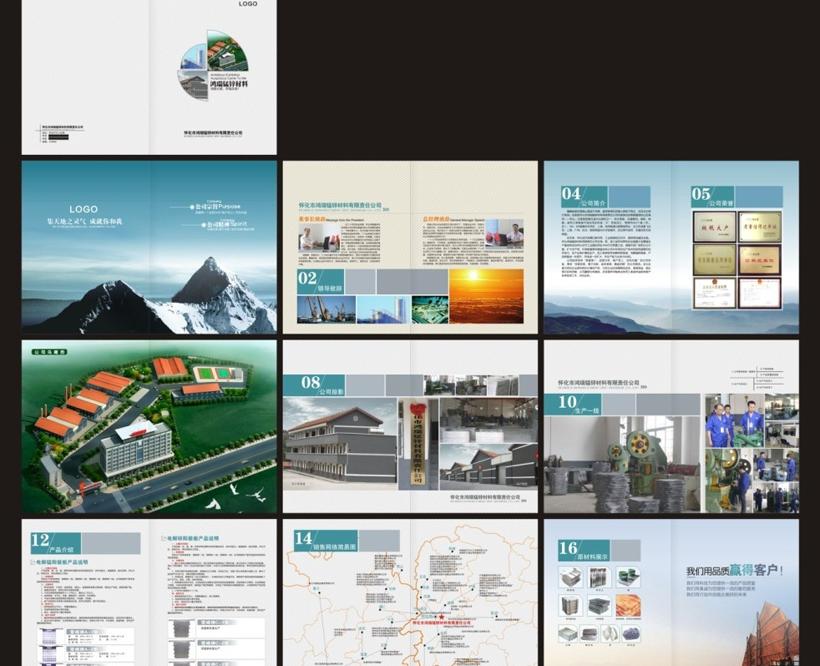
Task: Click the vertical company signboard photo
Action: pyautogui.click(x=417, y=443)
